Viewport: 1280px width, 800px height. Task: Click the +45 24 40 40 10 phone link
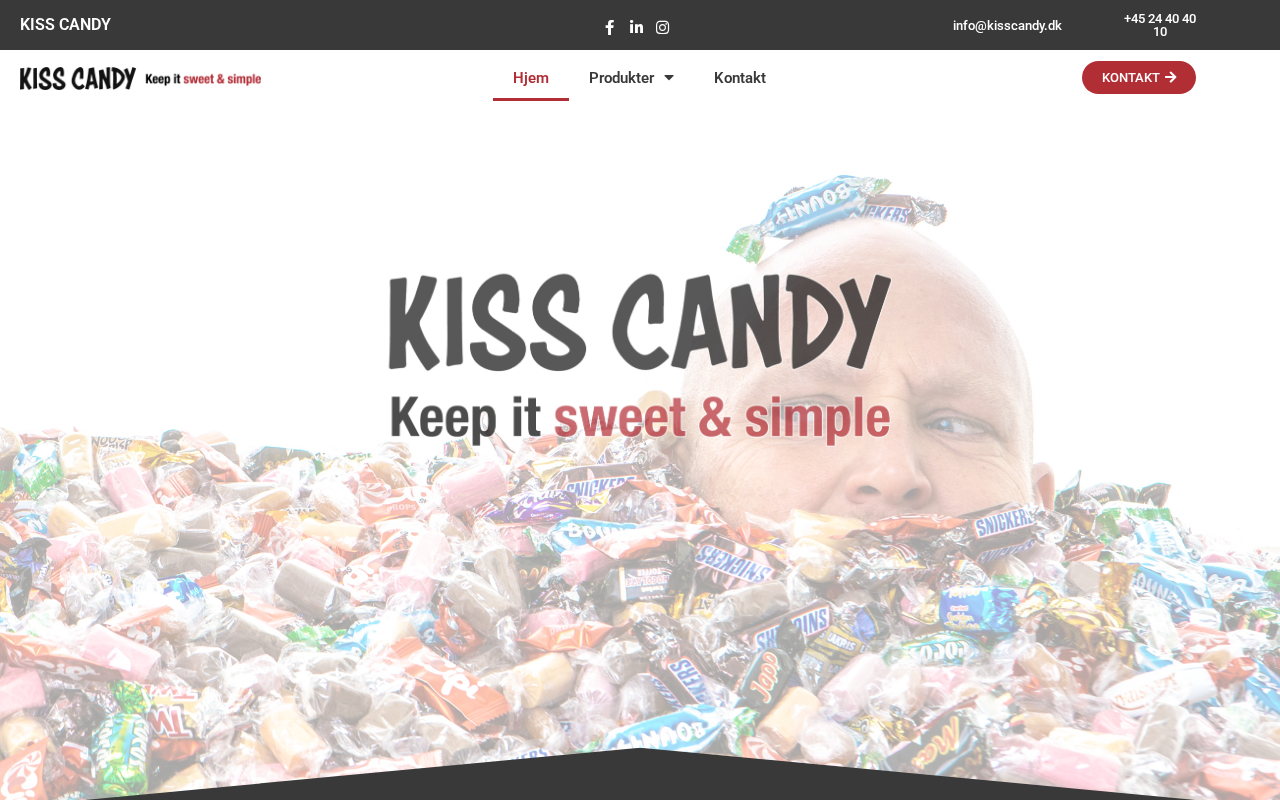coord(1160,25)
